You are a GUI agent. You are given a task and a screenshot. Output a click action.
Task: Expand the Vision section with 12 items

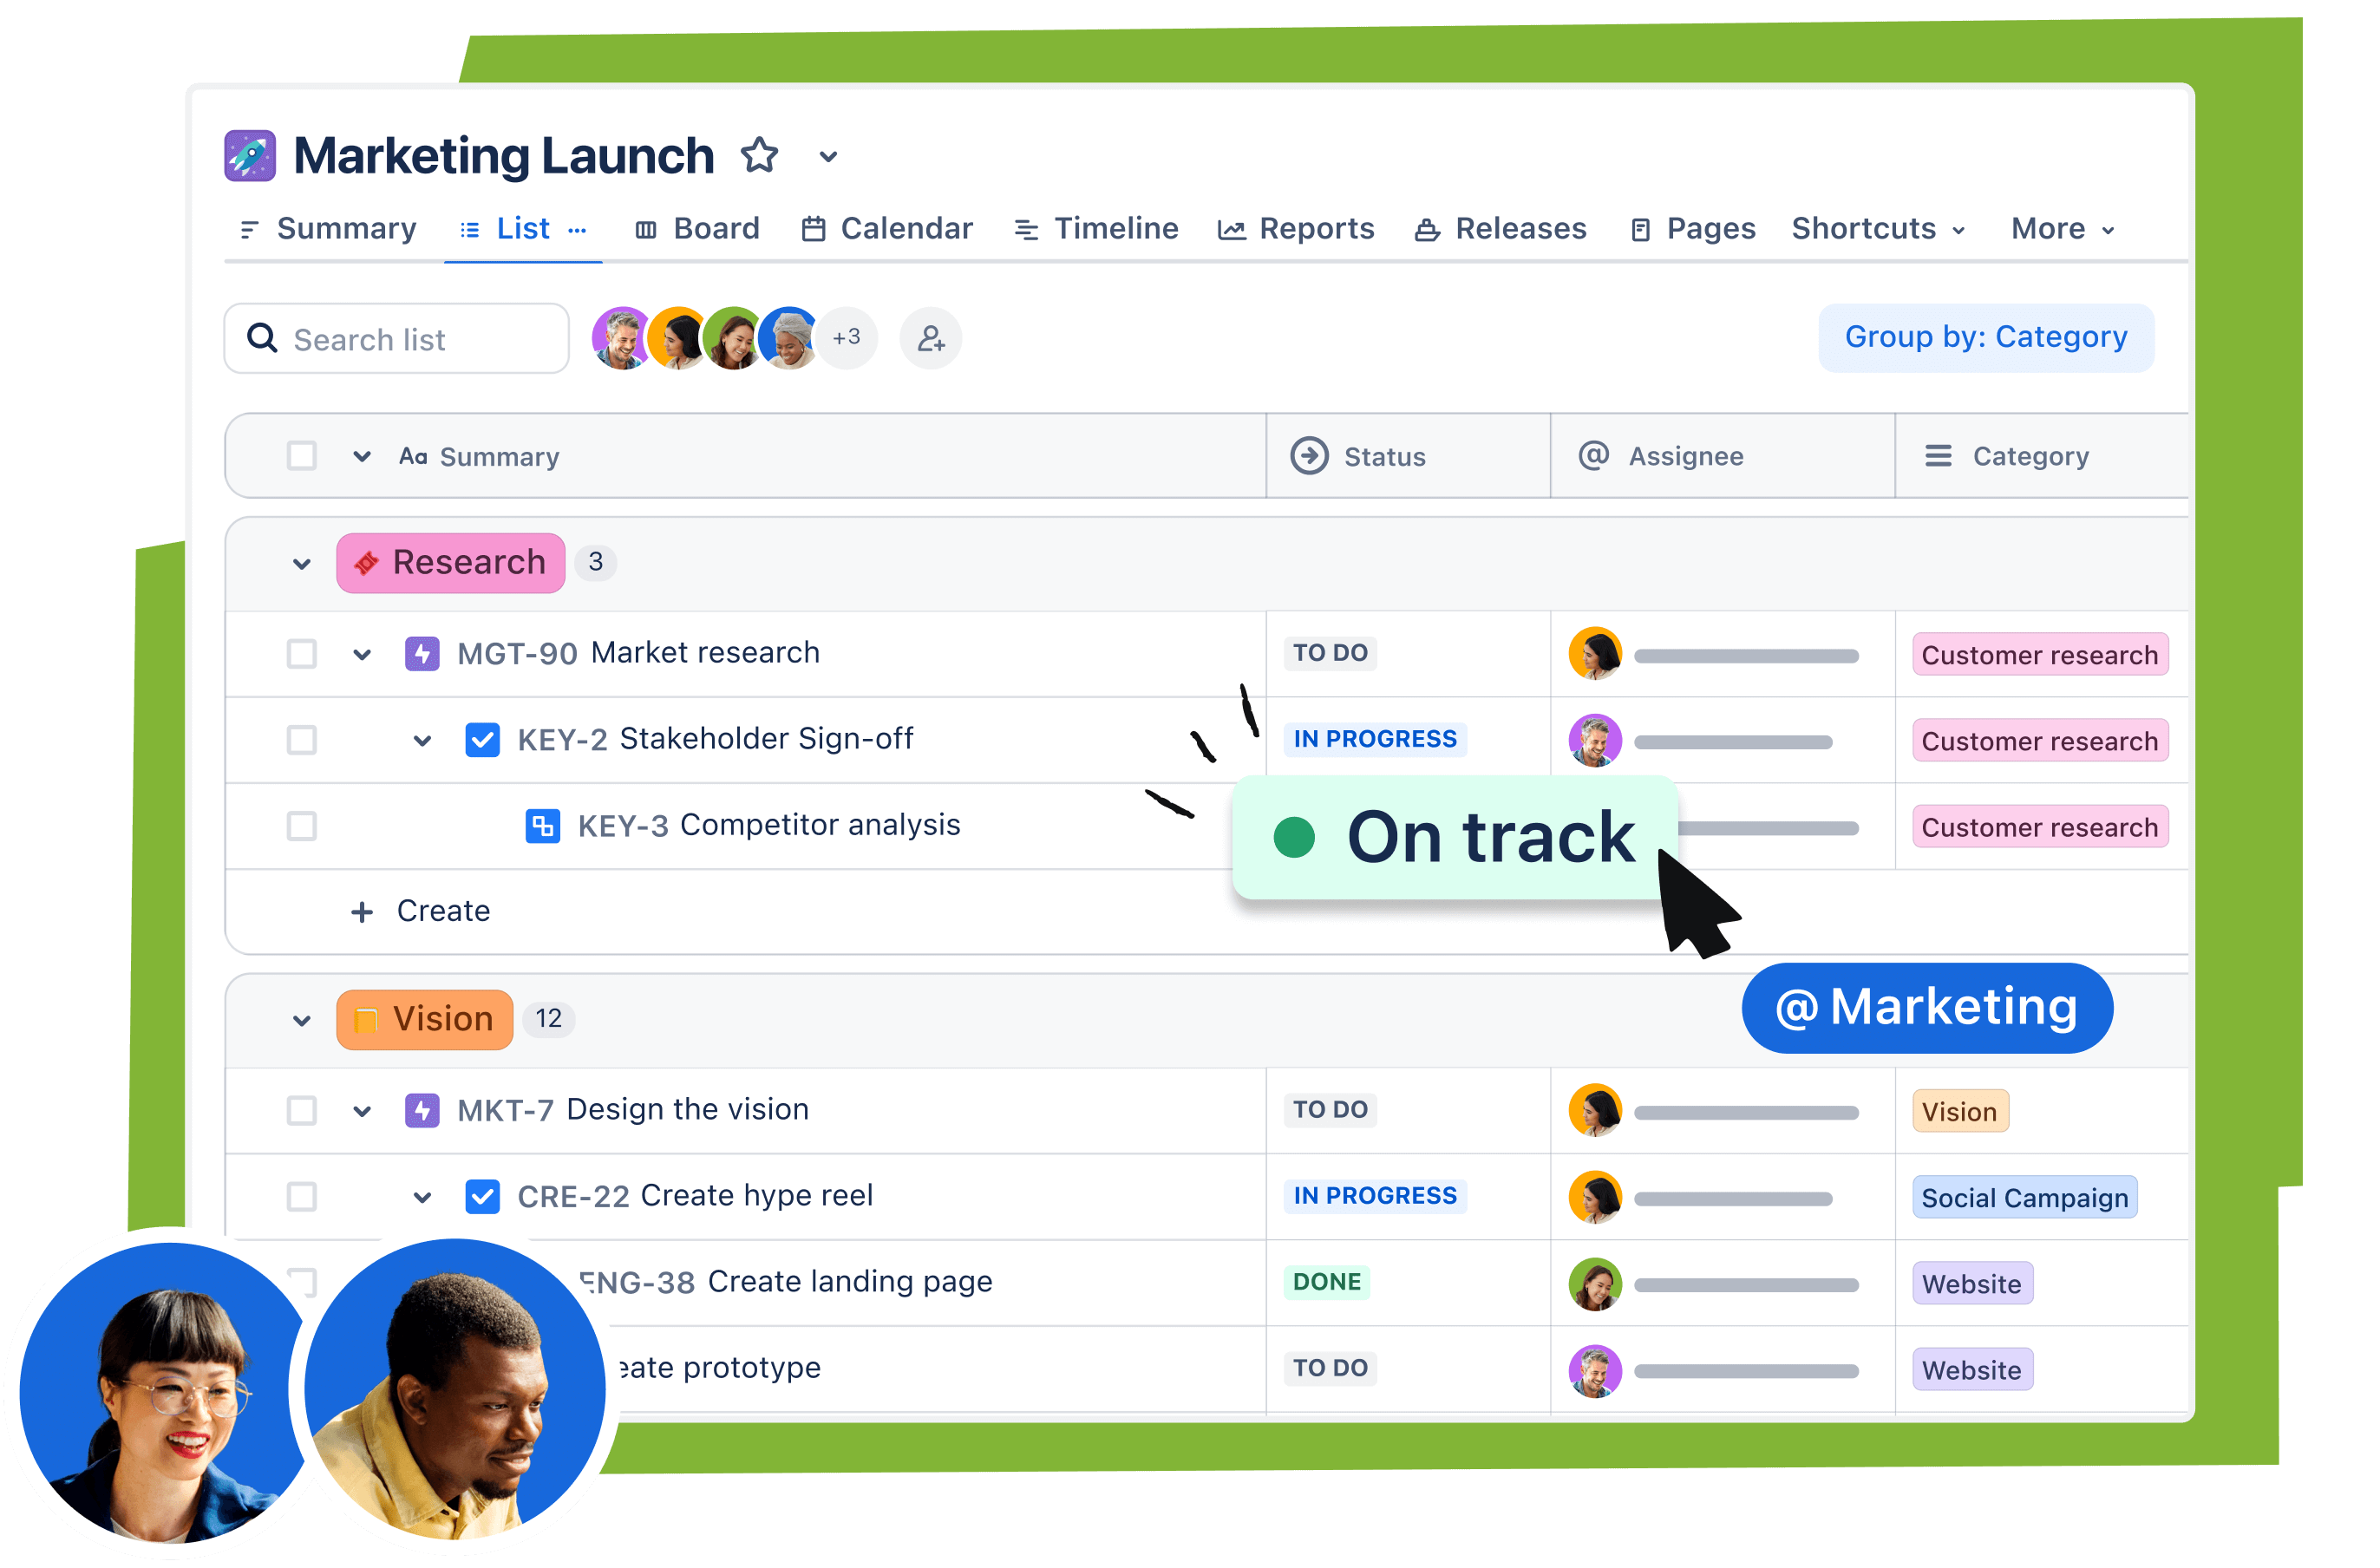pyautogui.click(x=294, y=1015)
